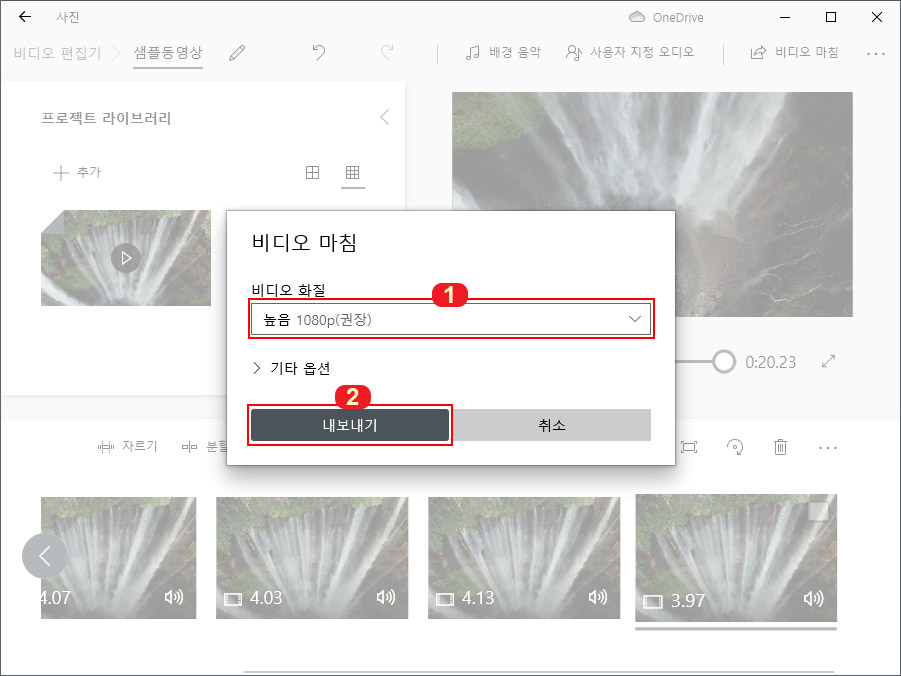The height and width of the screenshot is (676, 901).
Task: Click the undo icon
Action: (x=318, y=52)
